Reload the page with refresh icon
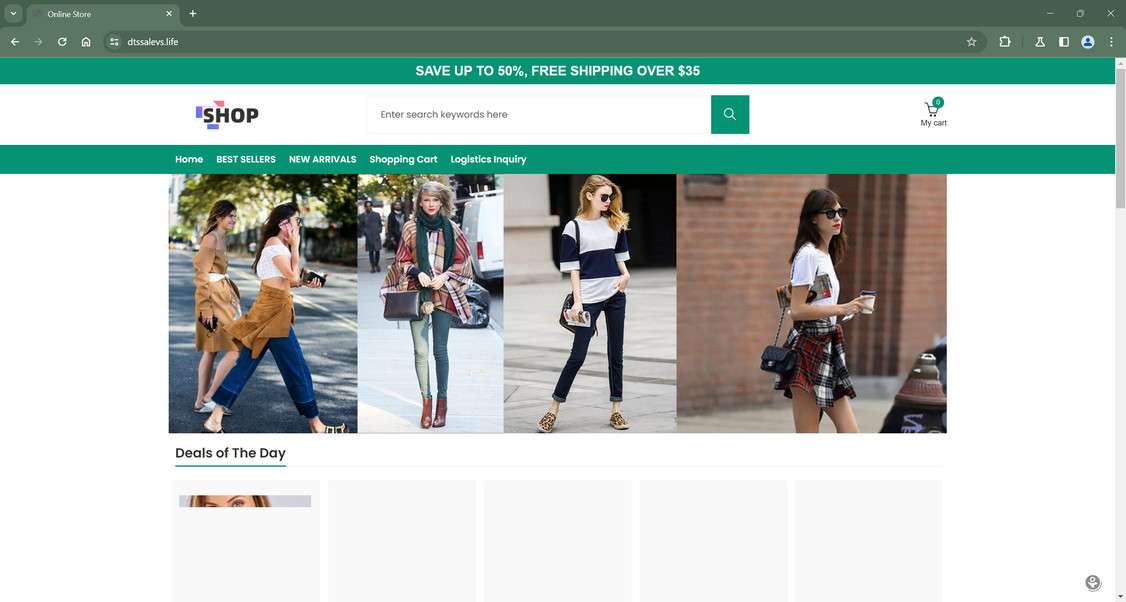 (62, 42)
